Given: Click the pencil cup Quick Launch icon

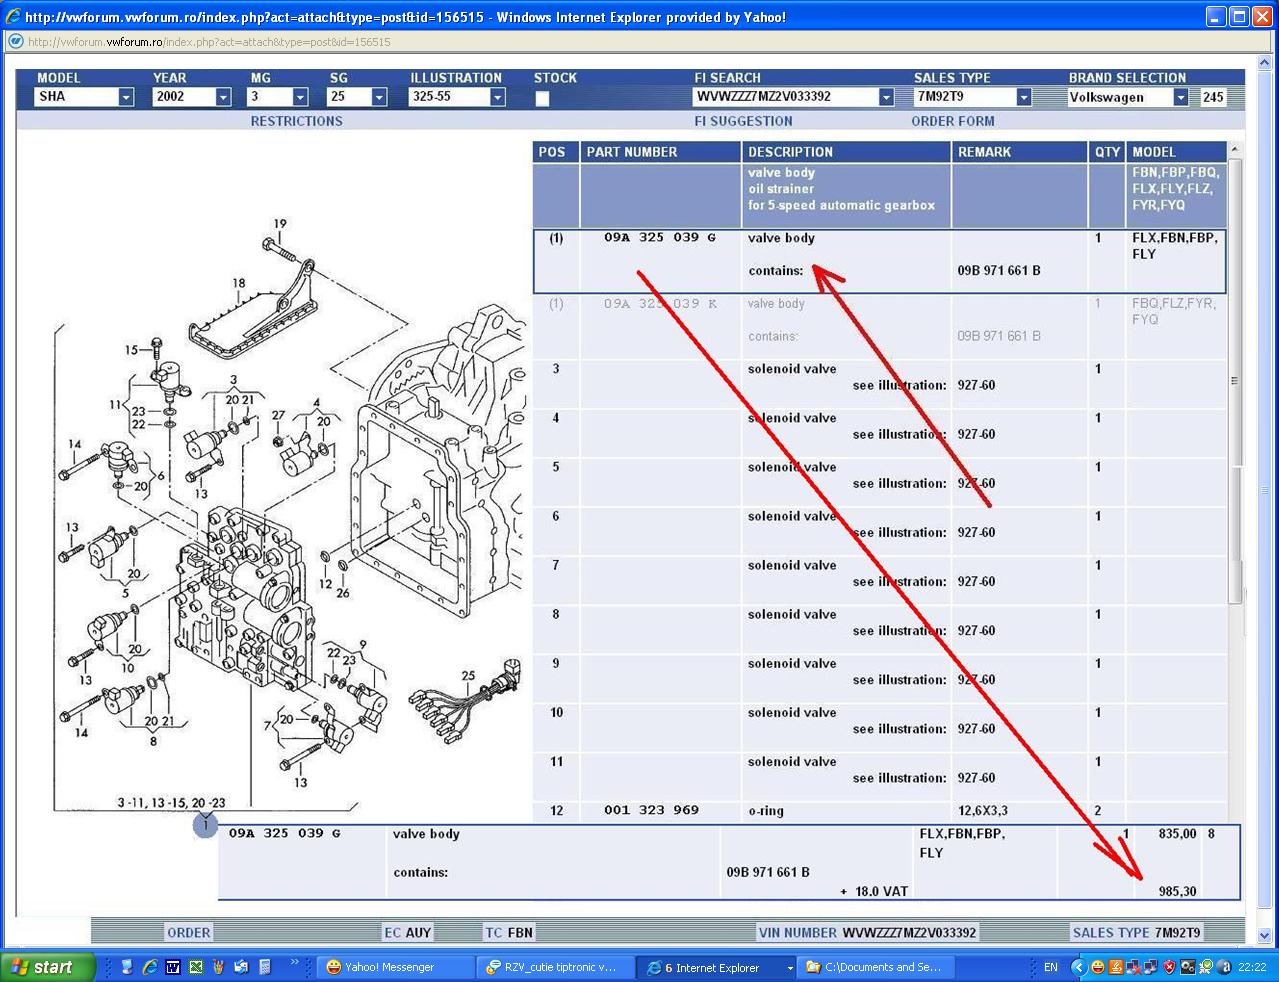Looking at the screenshot, I should pyautogui.click(x=219, y=967).
